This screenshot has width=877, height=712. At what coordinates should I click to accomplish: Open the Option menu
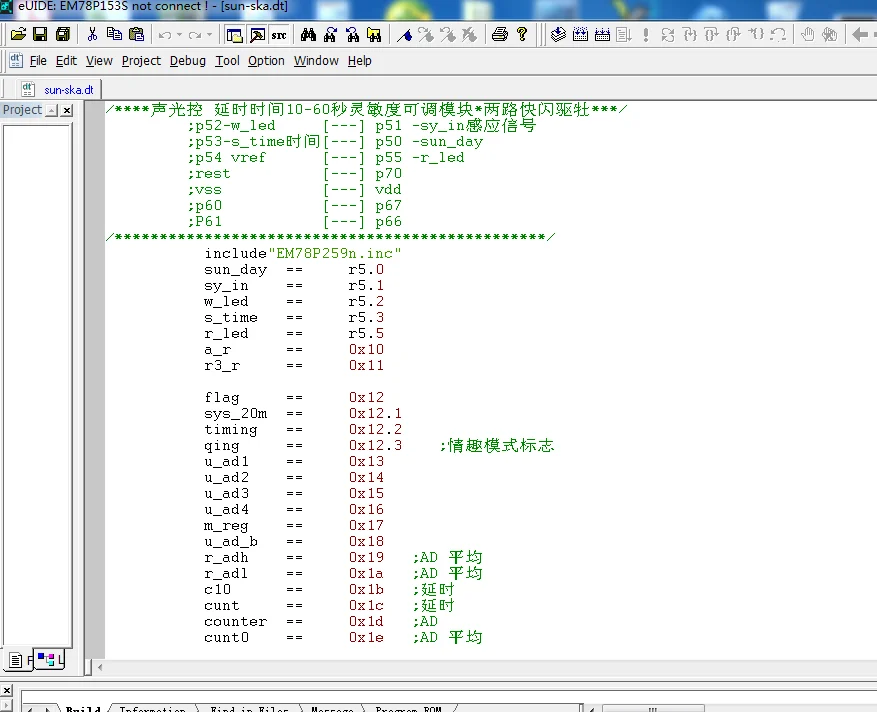(266, 61)
